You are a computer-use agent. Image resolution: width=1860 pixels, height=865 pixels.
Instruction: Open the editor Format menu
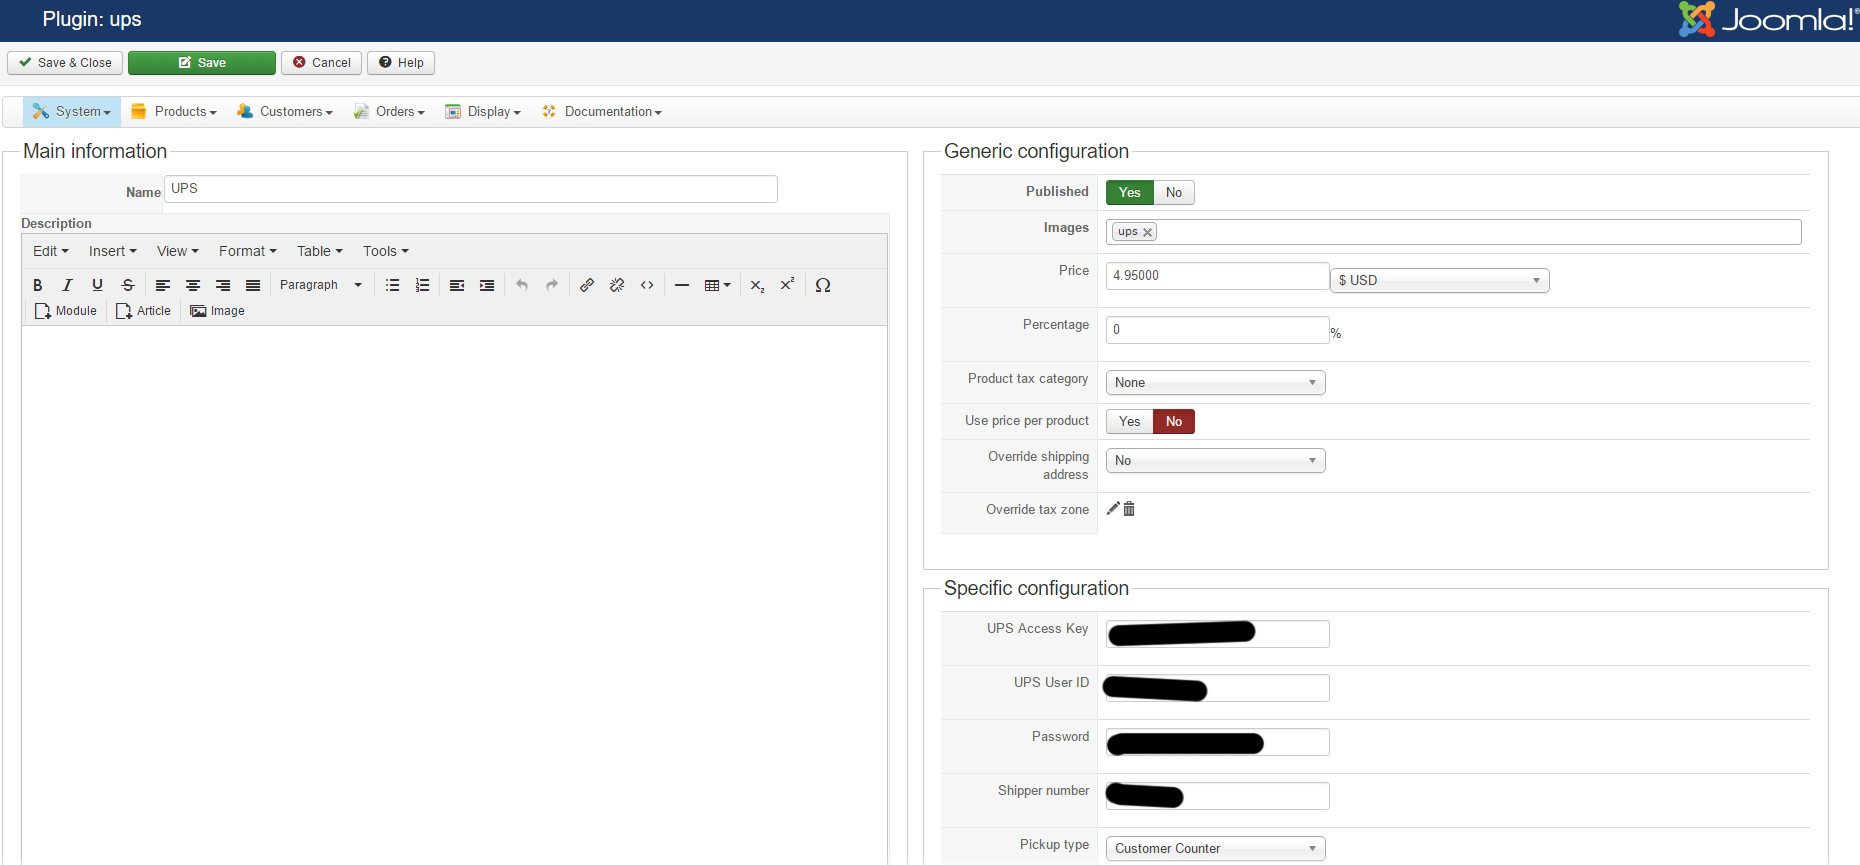click(x=248, y=251)
